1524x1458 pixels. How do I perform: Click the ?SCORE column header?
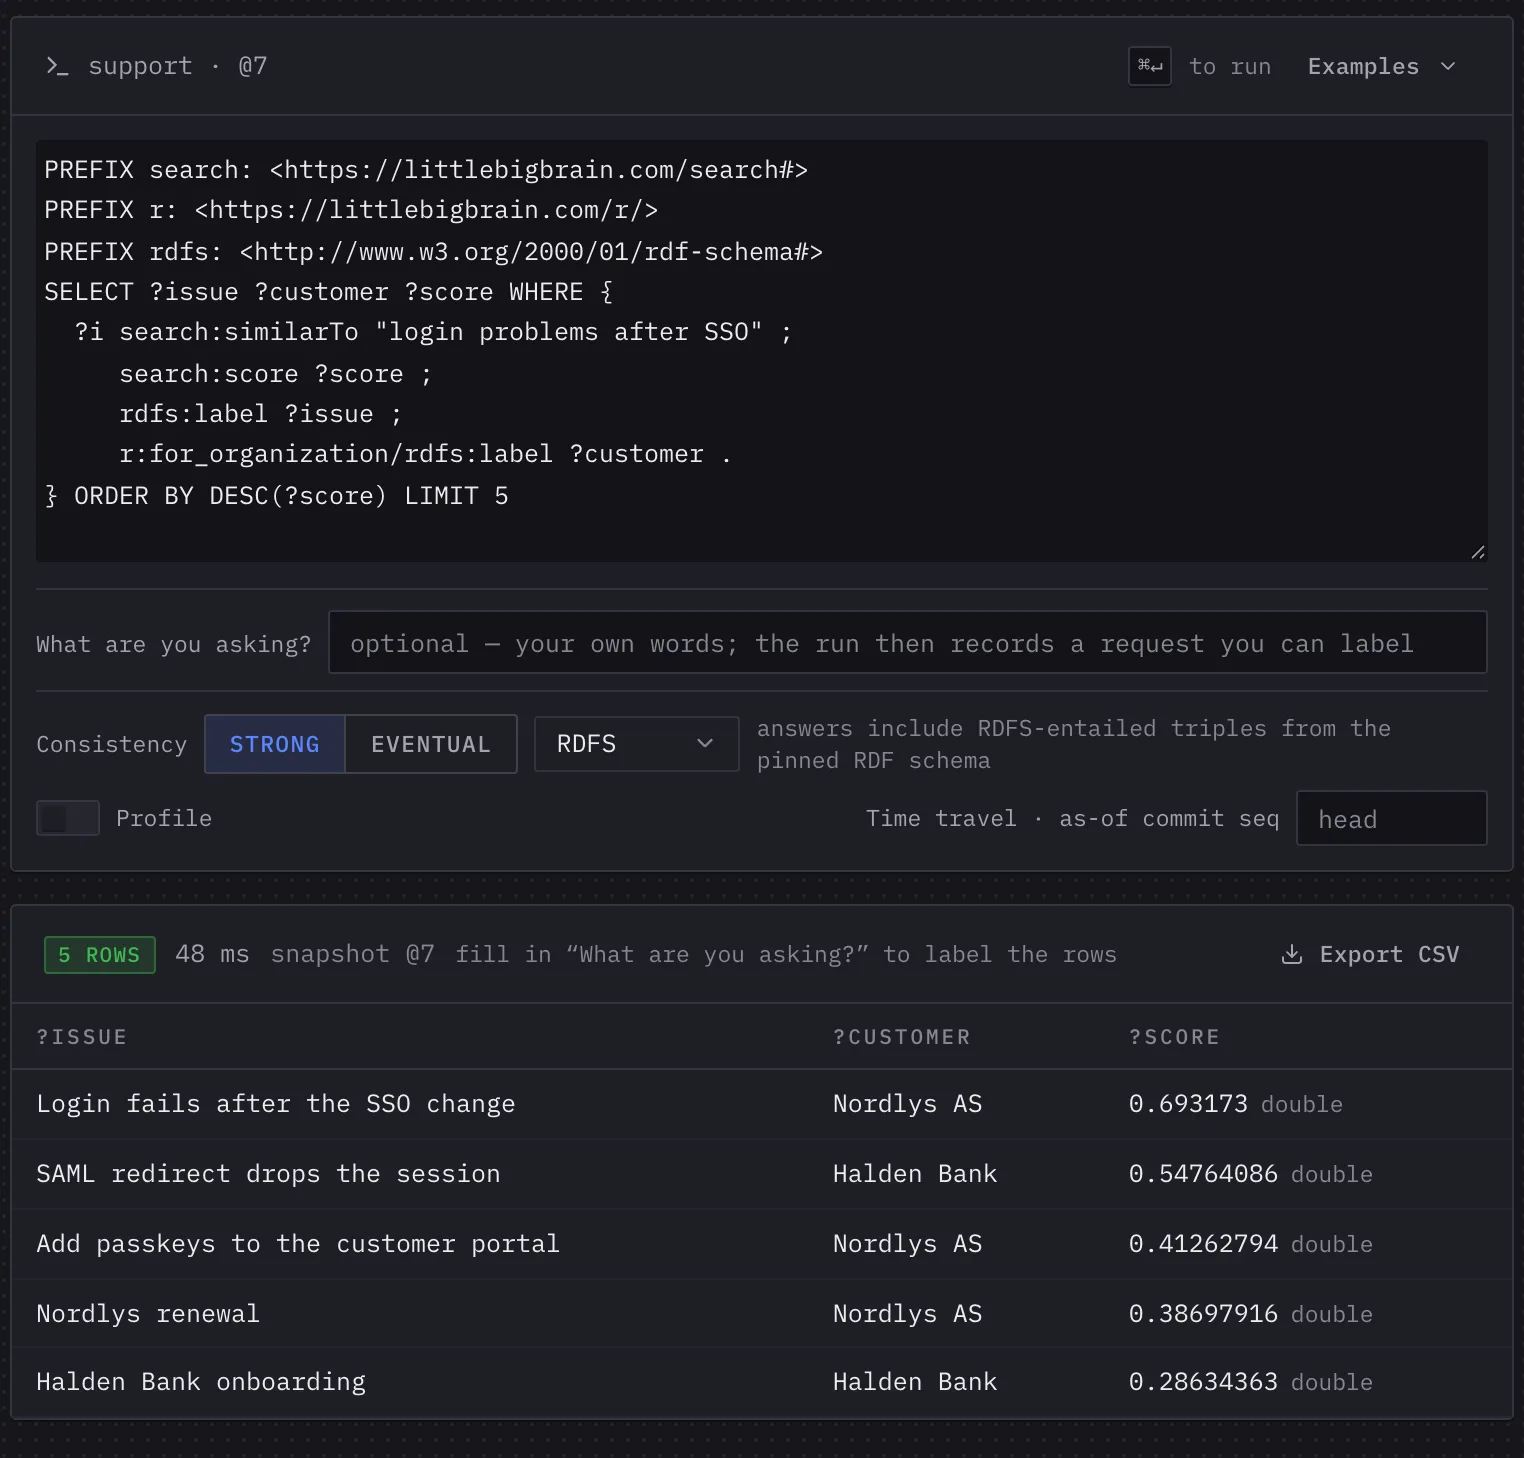1175,1037
